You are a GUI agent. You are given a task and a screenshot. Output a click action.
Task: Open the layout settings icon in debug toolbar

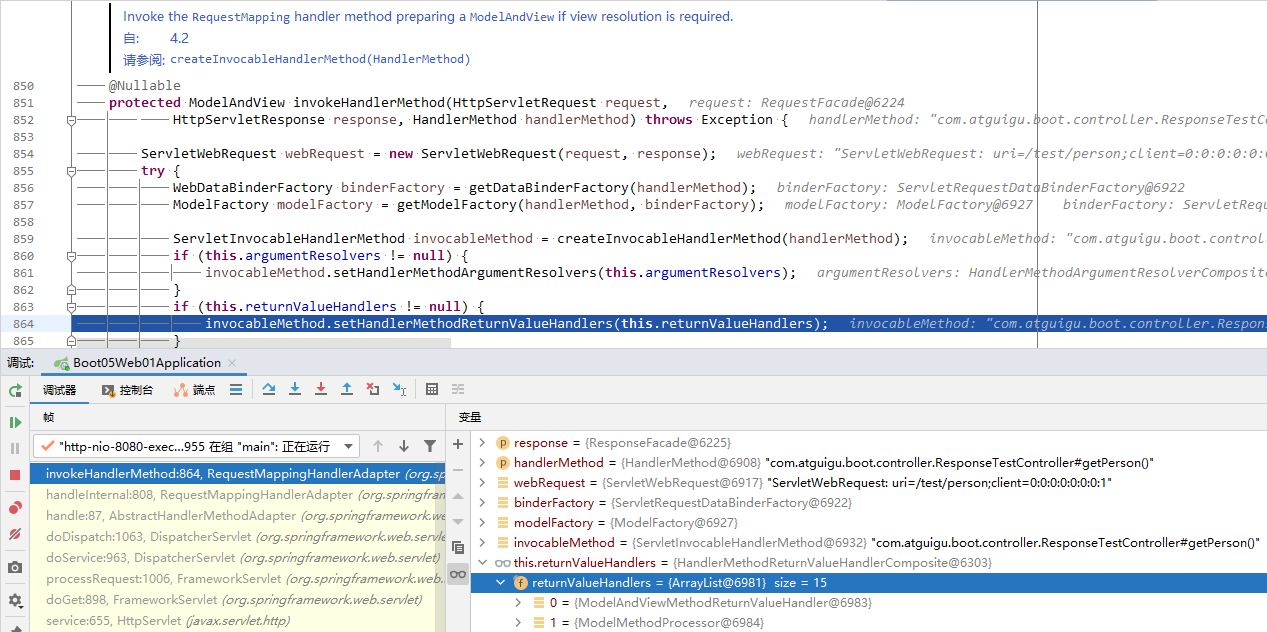(458, 389)
